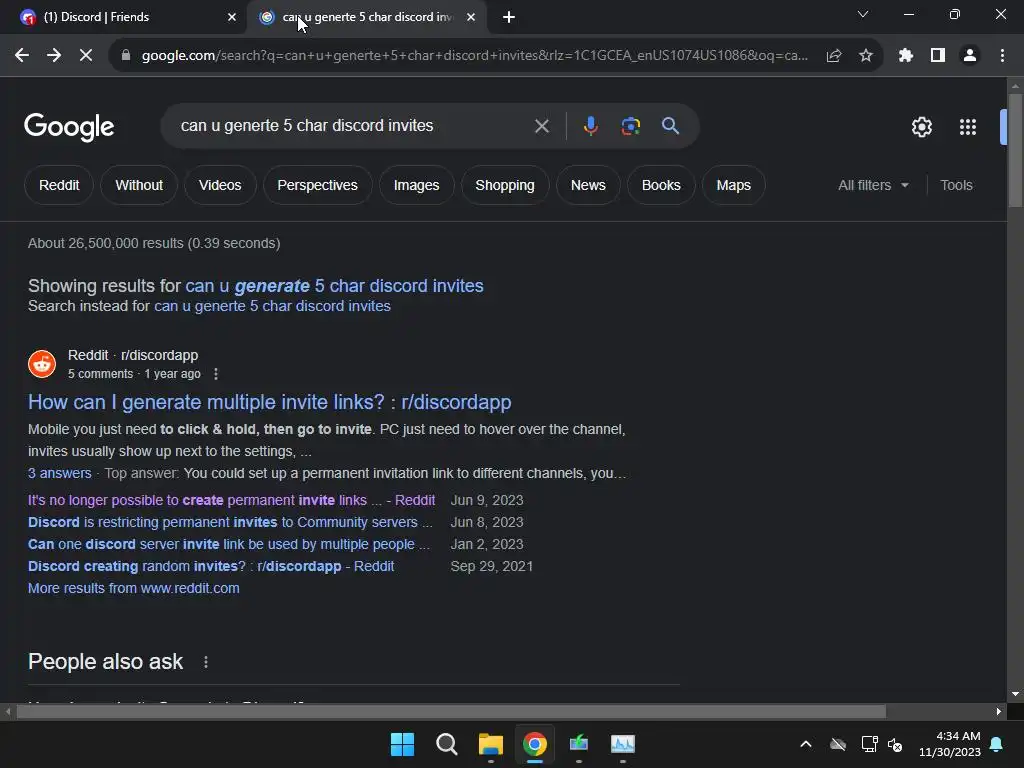The height and width of the screenshot is (768, 1024).
Task: Open Chrome profile menu
Action: coord(970,56)
